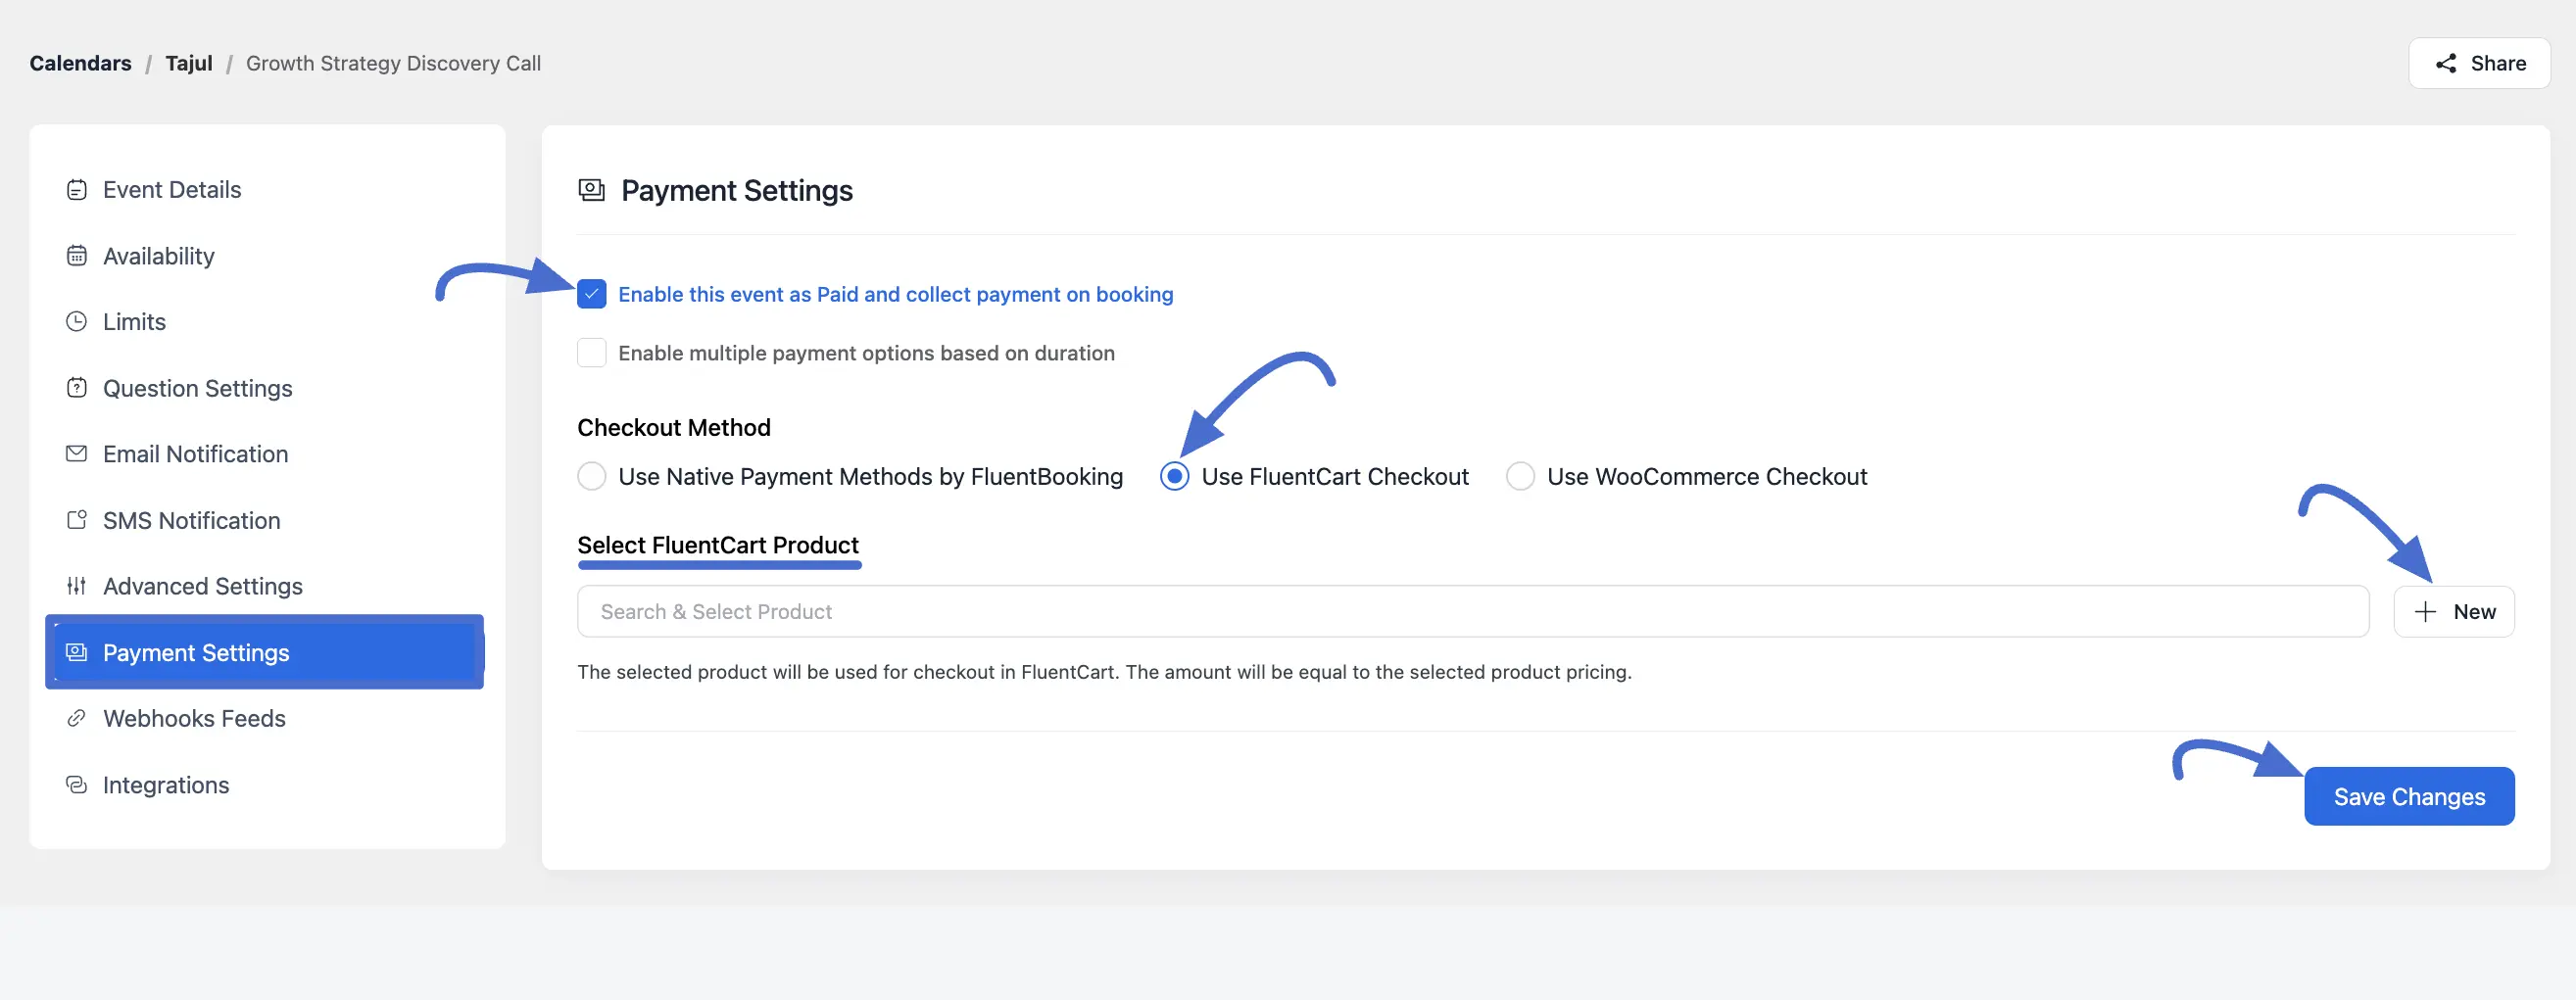
Task: Open the Webhooks Feeds section
Action: (193, 718)
